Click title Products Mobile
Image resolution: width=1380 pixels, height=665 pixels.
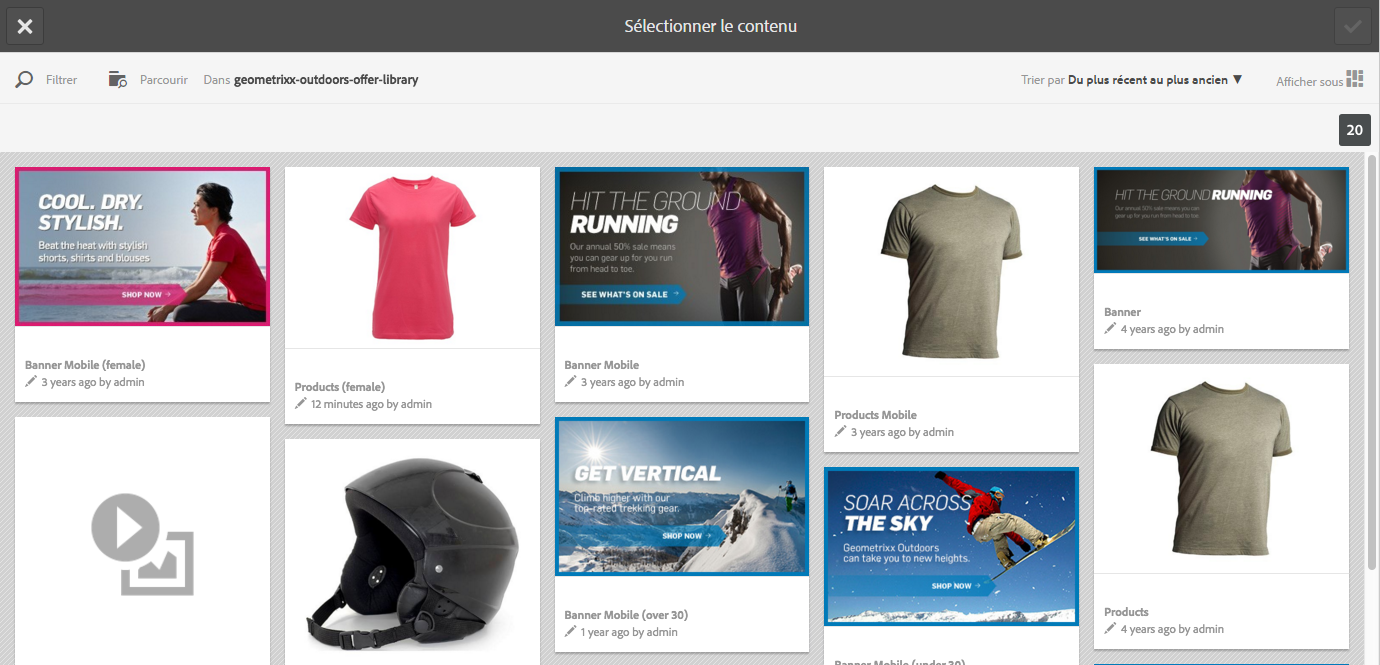(876, 415)
